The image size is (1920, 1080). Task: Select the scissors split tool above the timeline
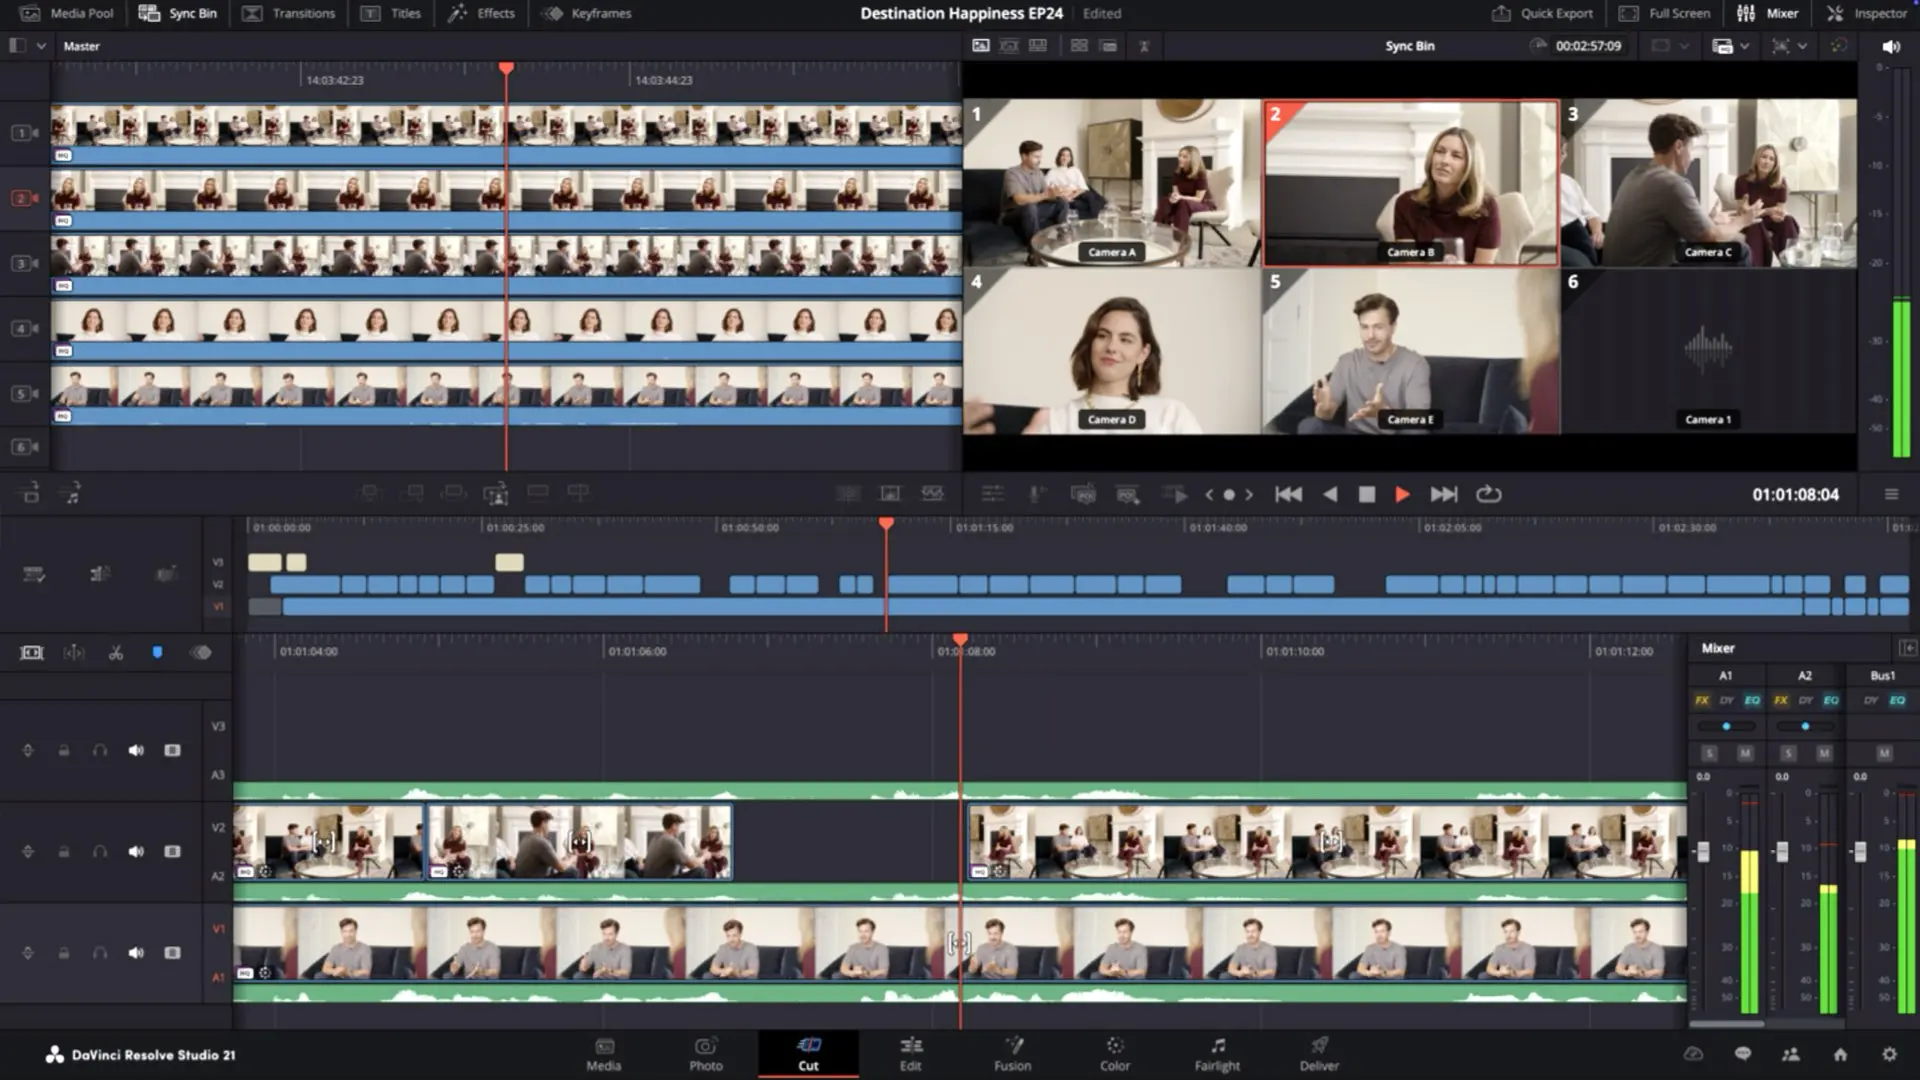point(116,652)
